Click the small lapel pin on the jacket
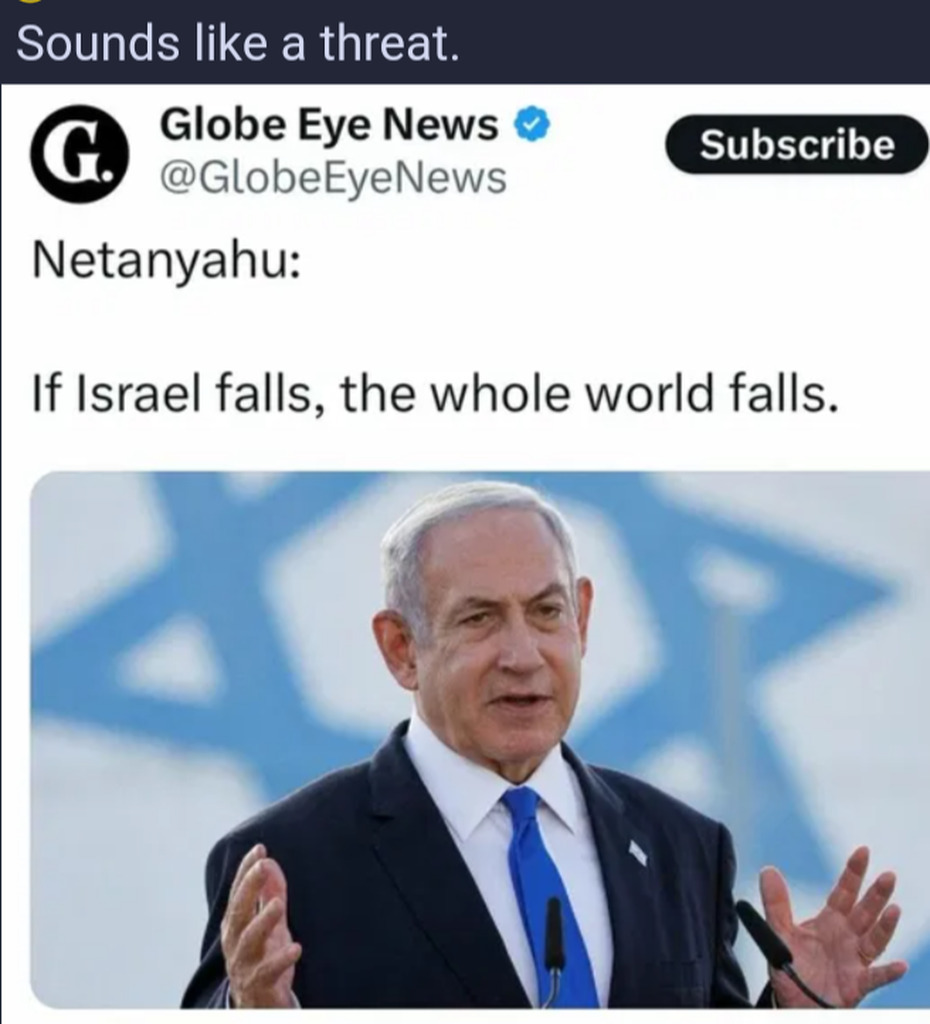This screenshot has height=1024, width=930. point(638,852)
